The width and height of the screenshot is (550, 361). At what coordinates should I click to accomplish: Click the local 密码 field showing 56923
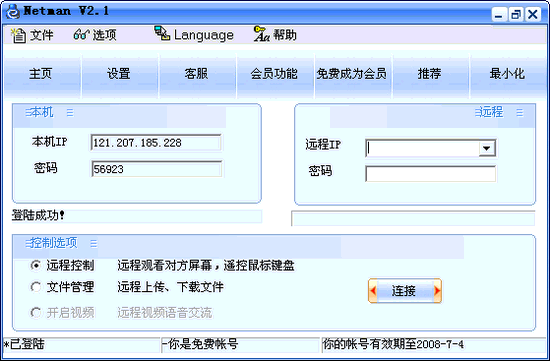click(x=156, y=169)
